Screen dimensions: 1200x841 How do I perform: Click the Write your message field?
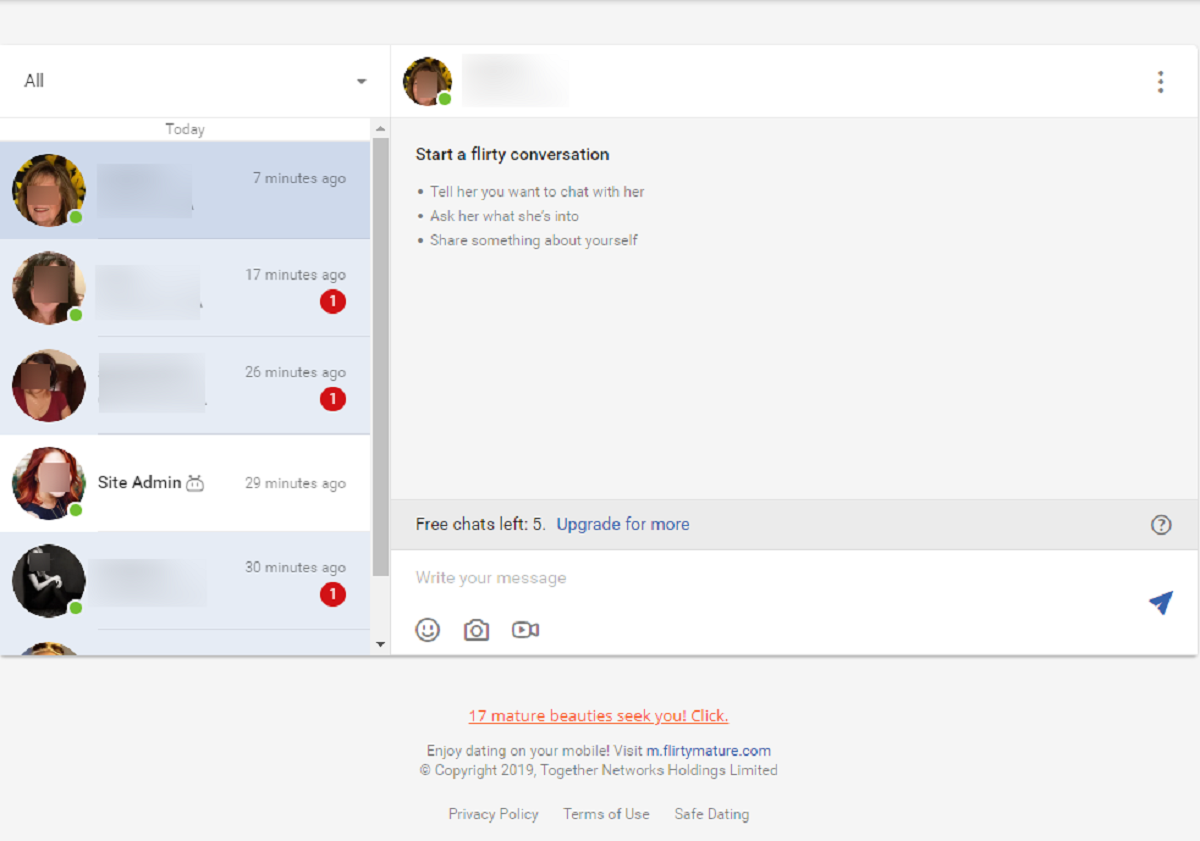pos(760,578)
